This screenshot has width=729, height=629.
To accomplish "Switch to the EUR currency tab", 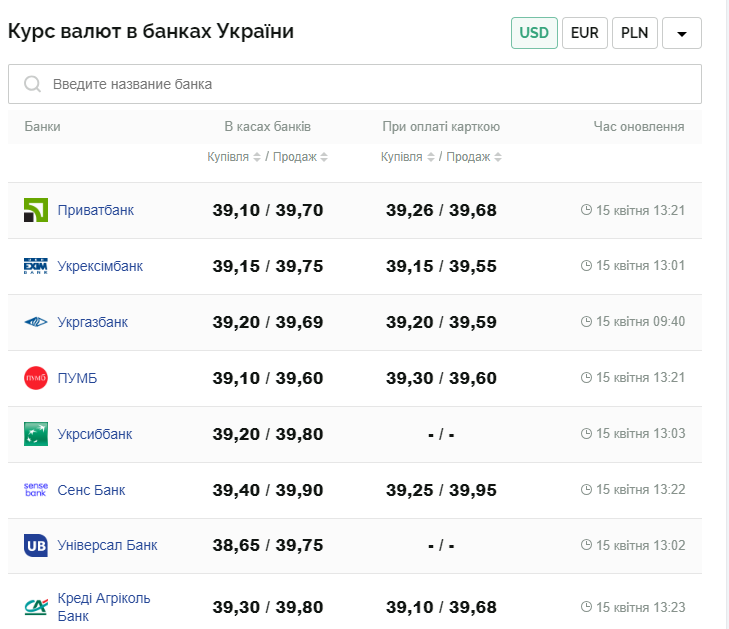I will [584, 33].
